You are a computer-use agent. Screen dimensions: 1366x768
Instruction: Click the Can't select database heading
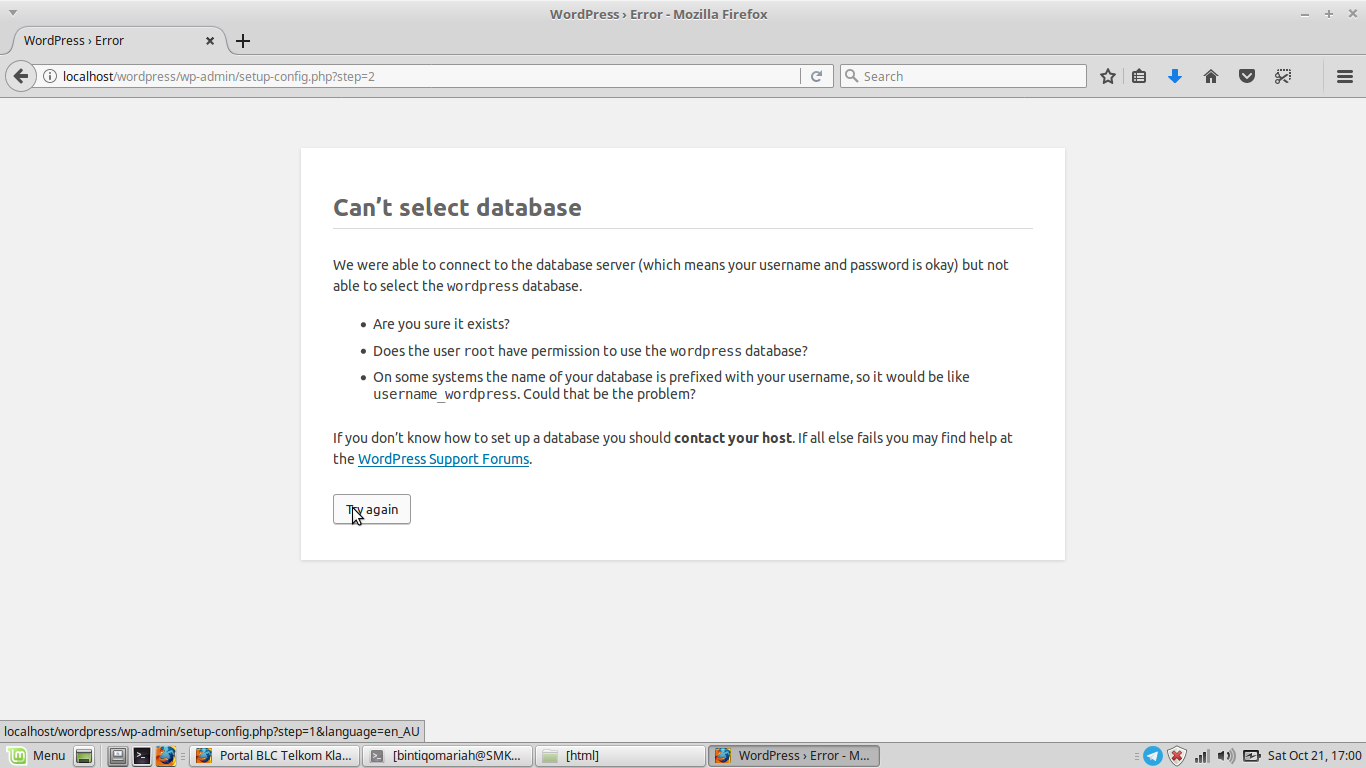457,207
